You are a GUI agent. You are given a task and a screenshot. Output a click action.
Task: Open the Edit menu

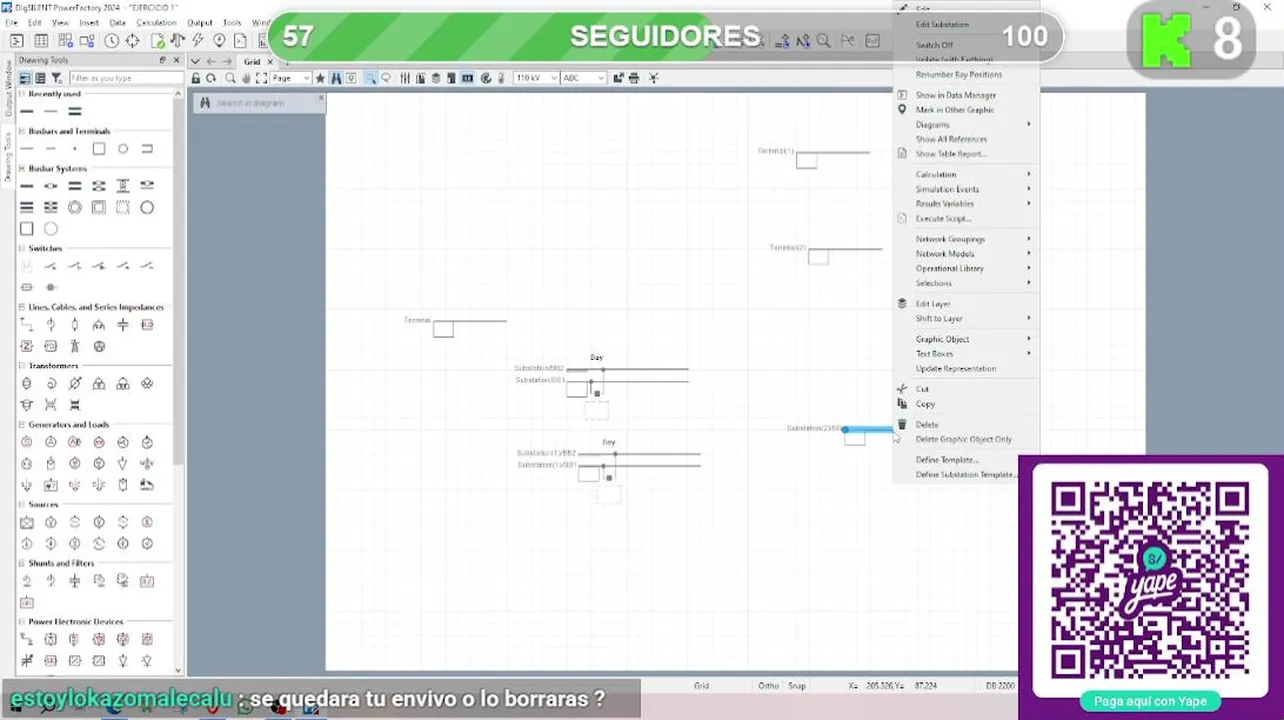(x=35, y=22)
